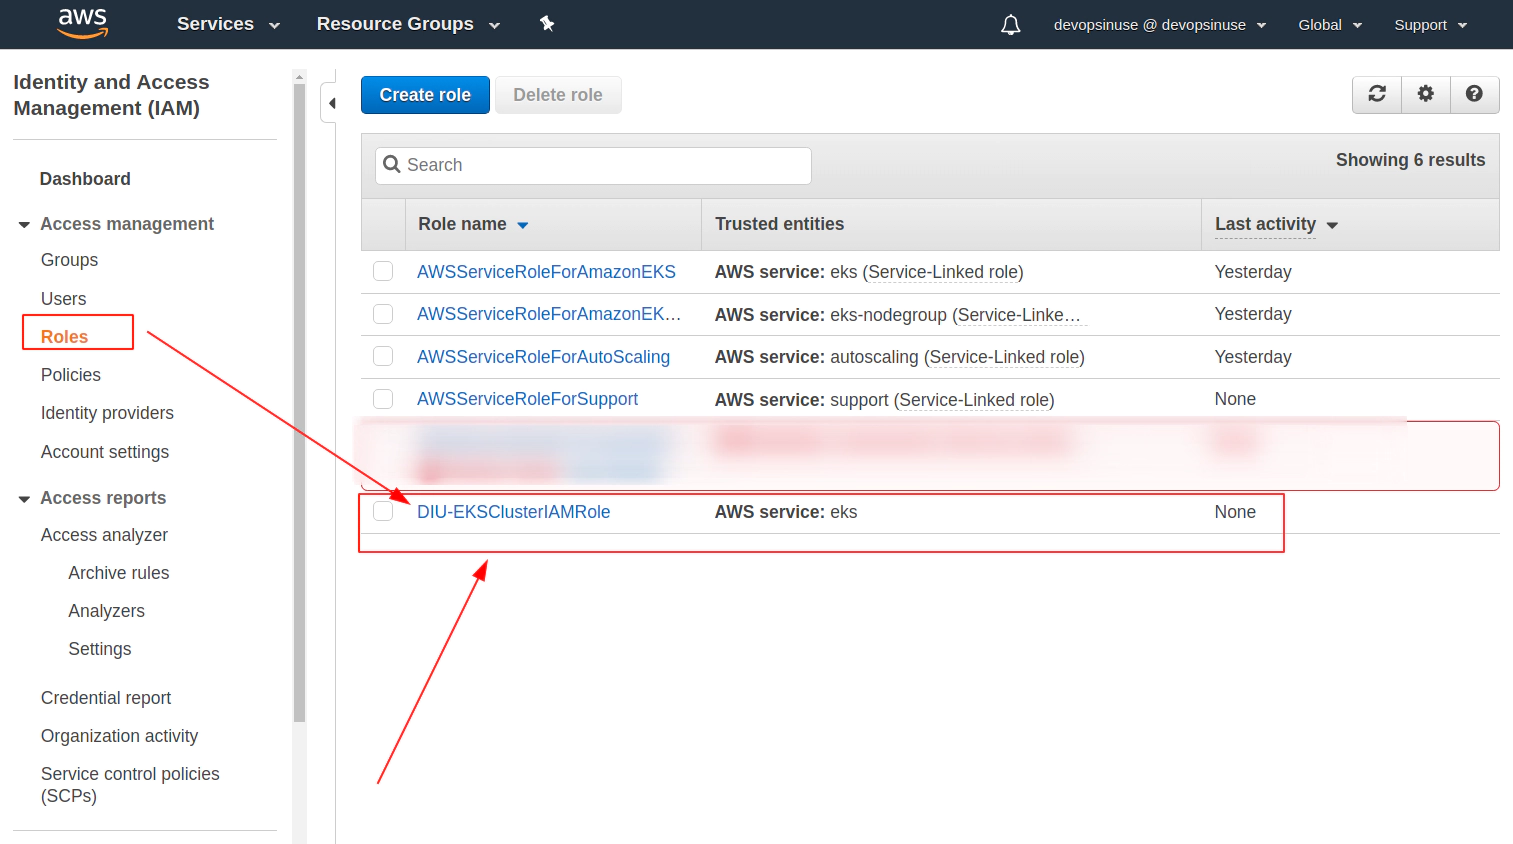Open Analyzers page
Viewport: 1513px width, 844px height.
pyautogui.click(x=106, y=611)
